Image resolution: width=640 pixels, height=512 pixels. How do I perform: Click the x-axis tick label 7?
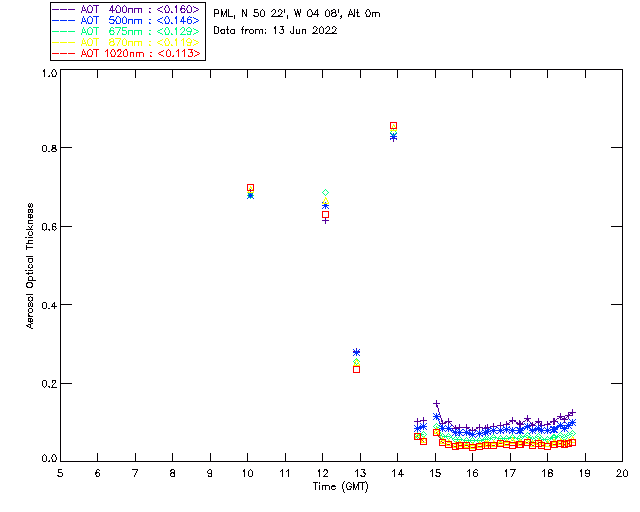click(x=135, y=473)
